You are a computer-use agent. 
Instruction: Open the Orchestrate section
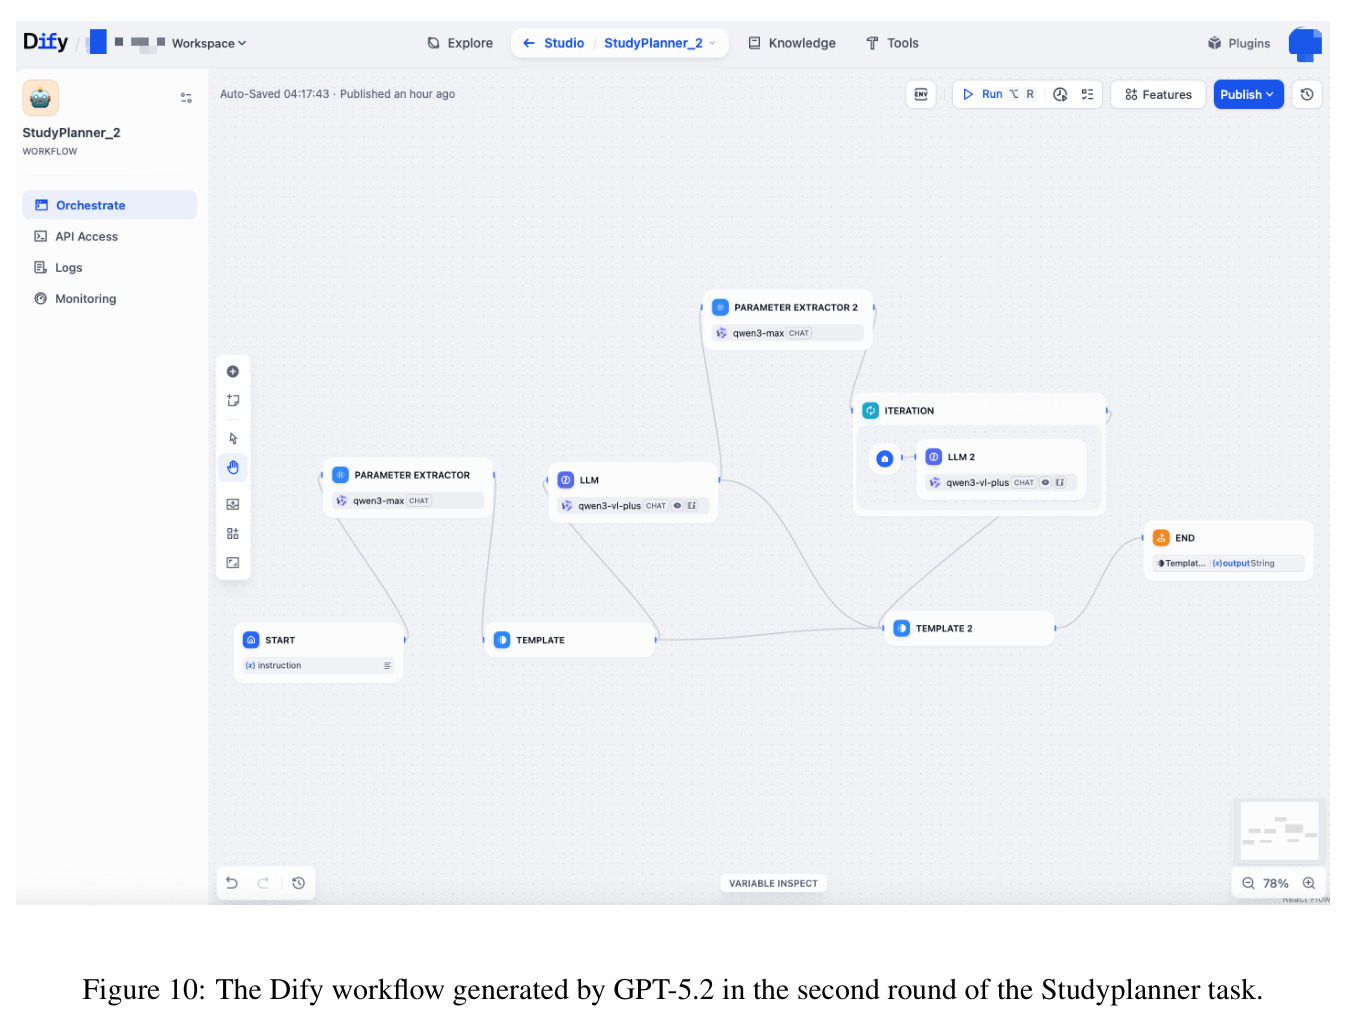click(109, 205)
